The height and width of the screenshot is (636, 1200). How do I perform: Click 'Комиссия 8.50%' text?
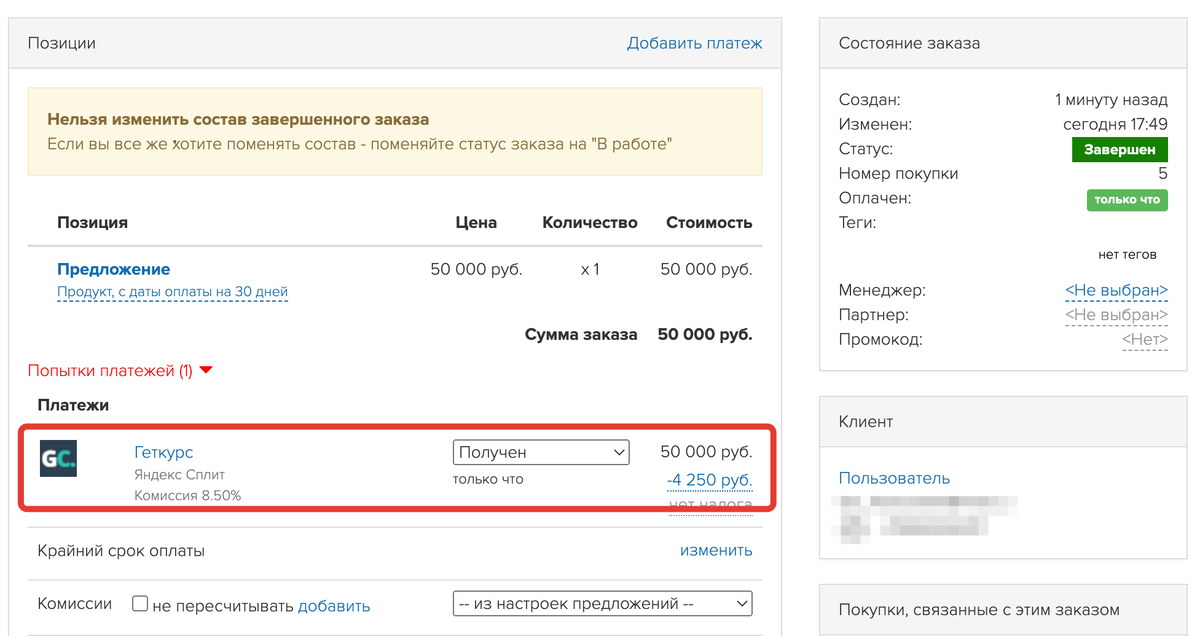[187, 495]
